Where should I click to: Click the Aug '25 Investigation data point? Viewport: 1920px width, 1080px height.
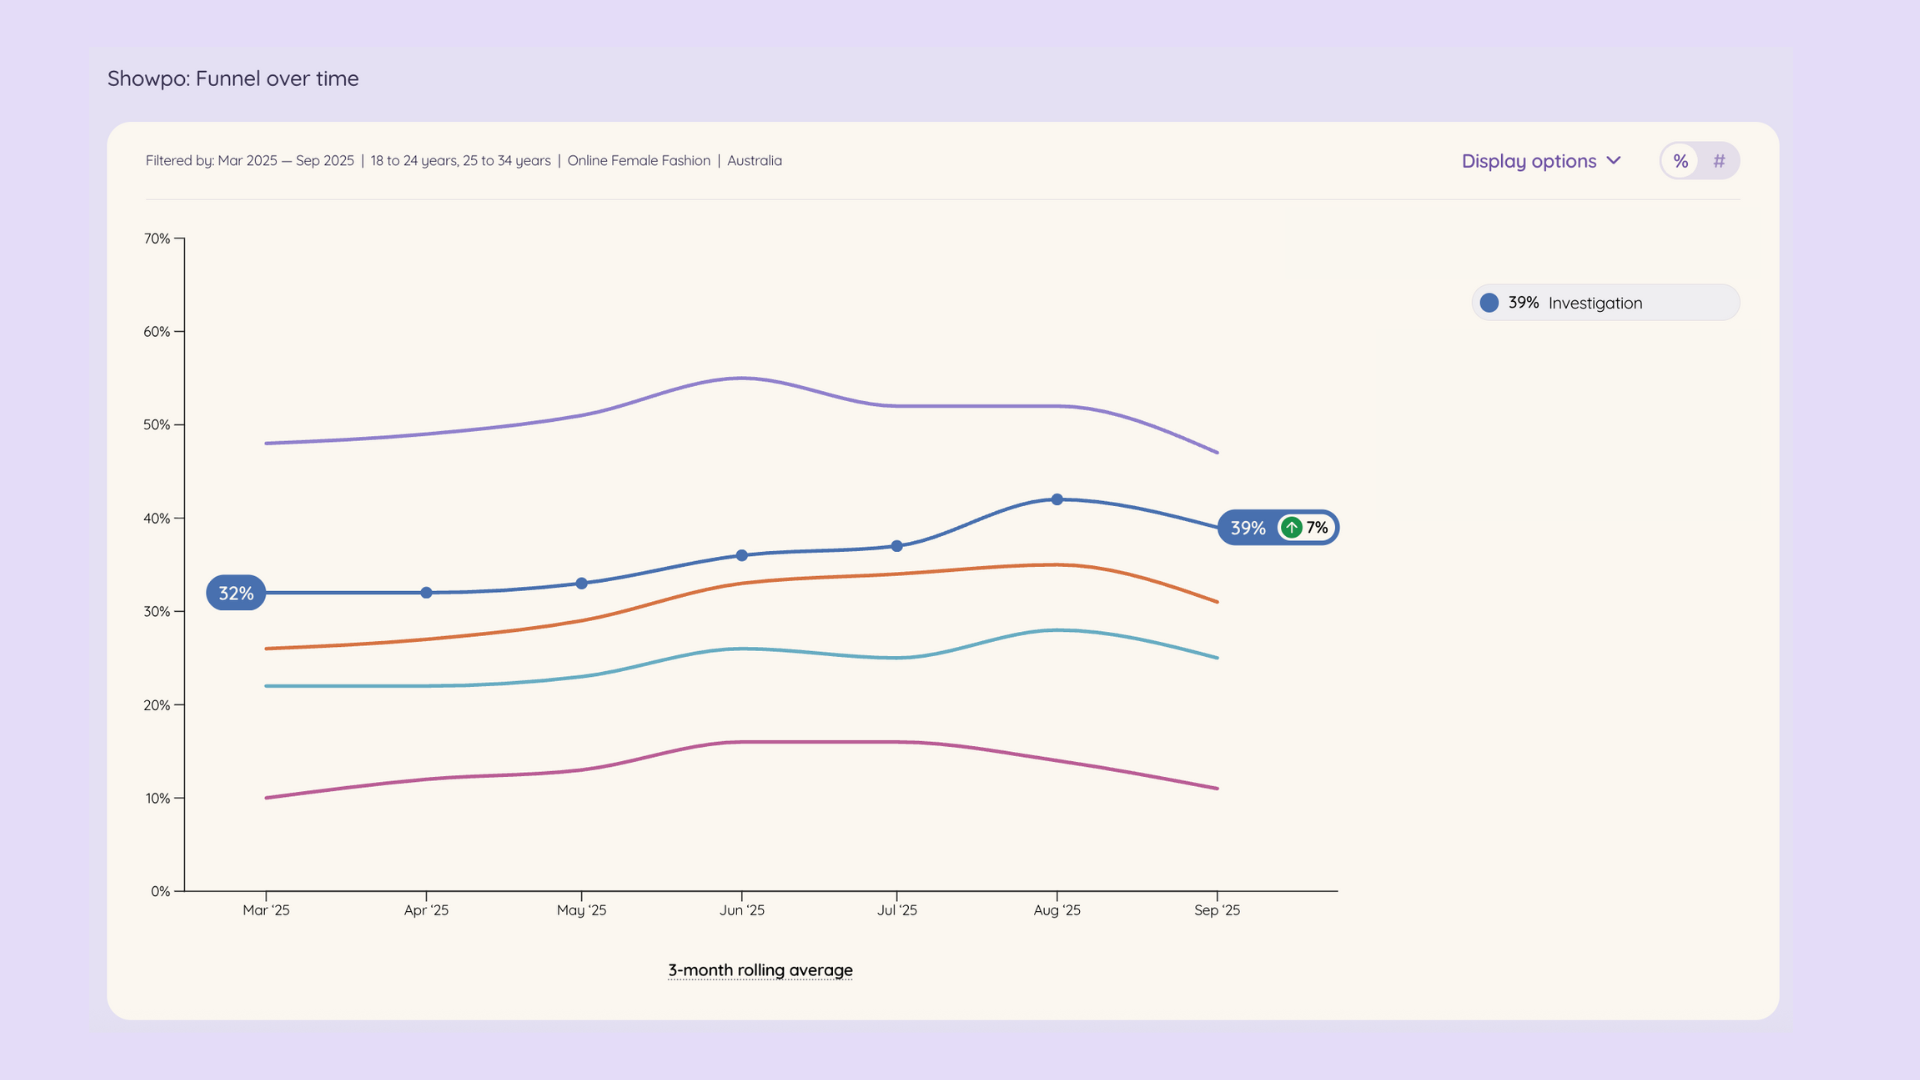coord(1057,499)
